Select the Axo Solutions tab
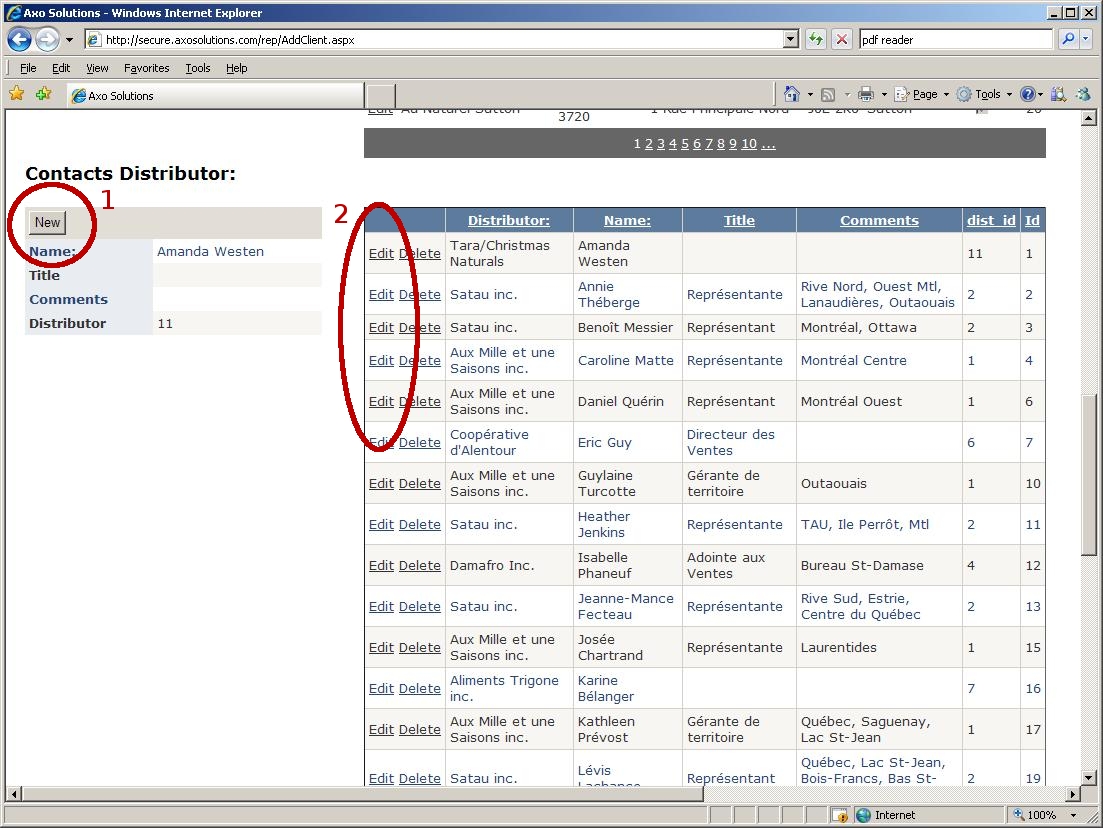Image resolution: width=1103 pixels, height=828 pixels. pyautogui.click(x=215, y=96)
